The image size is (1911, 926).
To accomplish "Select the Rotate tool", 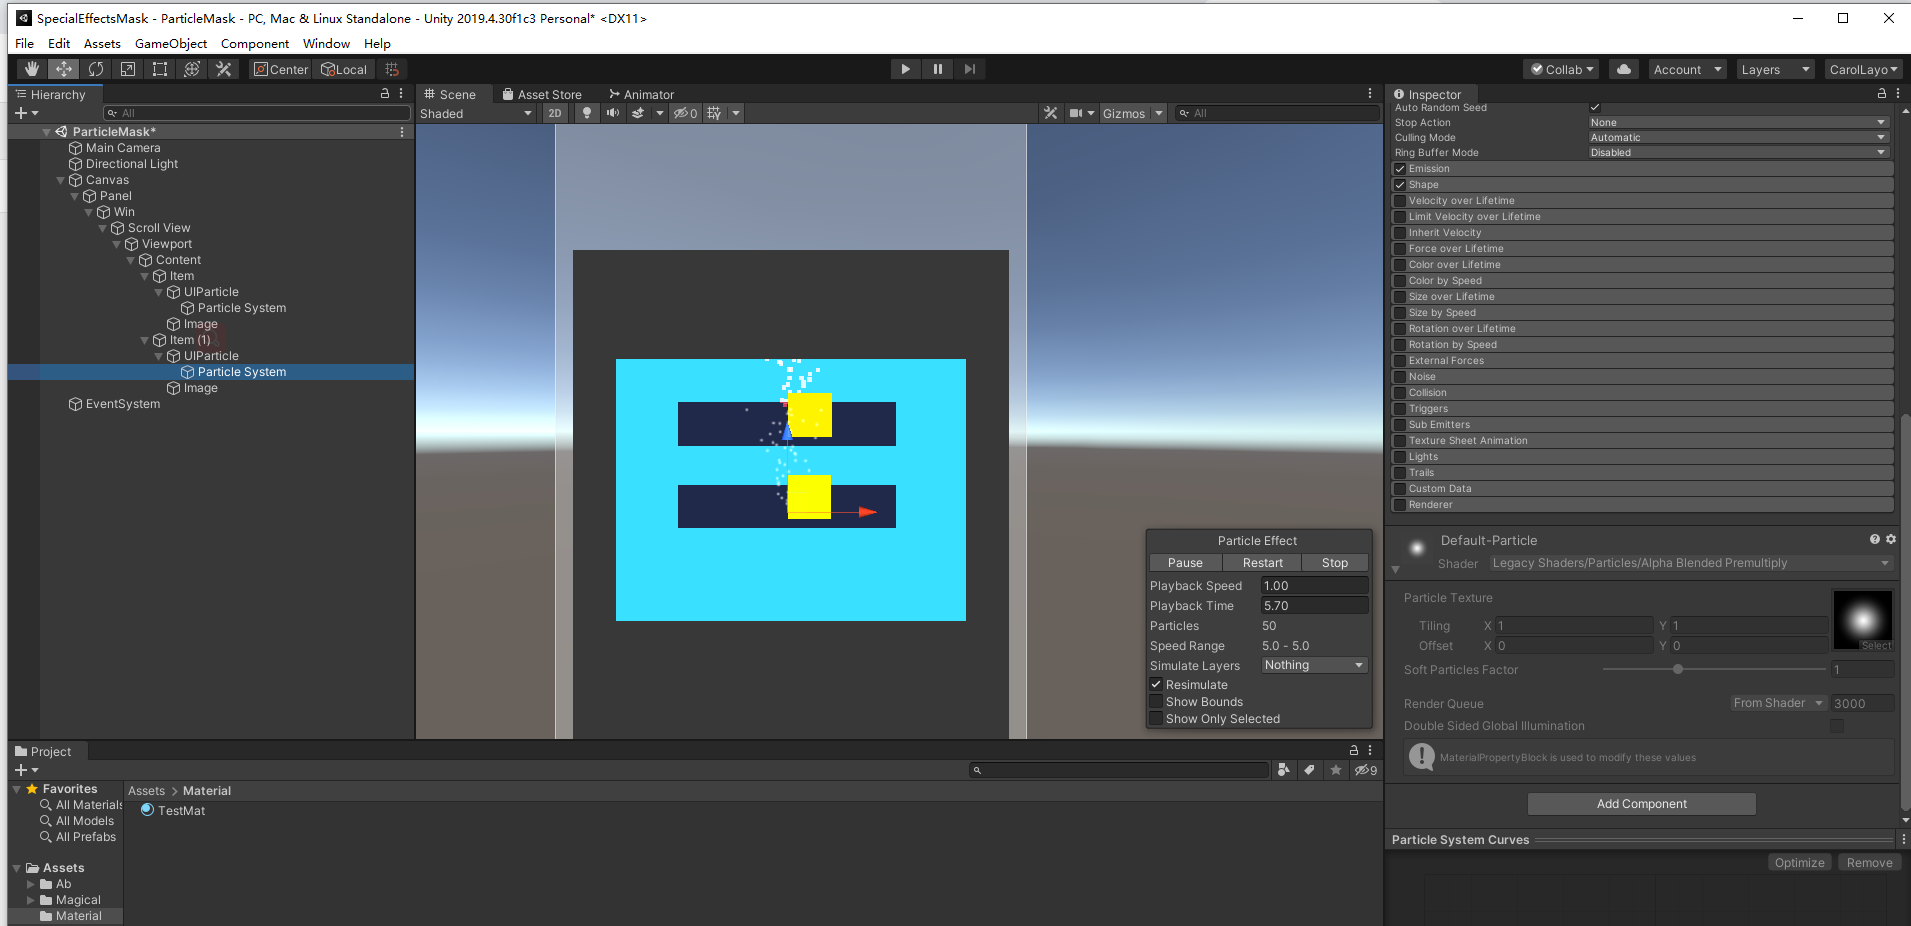I will (96, 69).
